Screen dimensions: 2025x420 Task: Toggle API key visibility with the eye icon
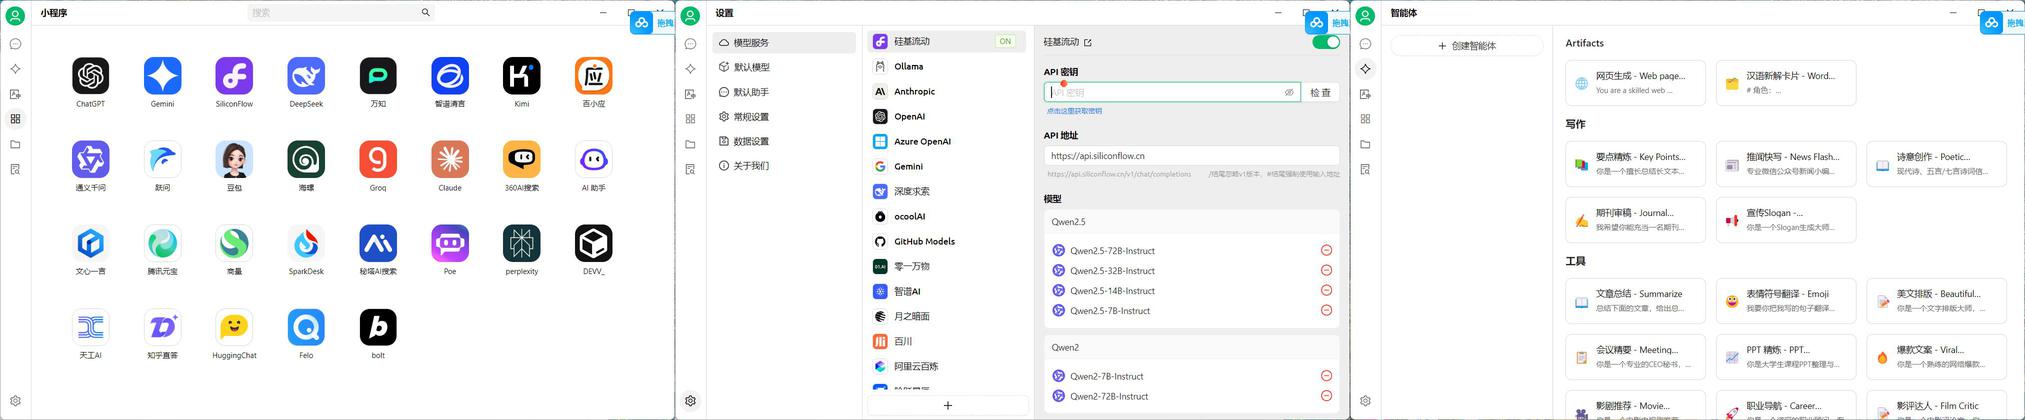click(1289, 92)
